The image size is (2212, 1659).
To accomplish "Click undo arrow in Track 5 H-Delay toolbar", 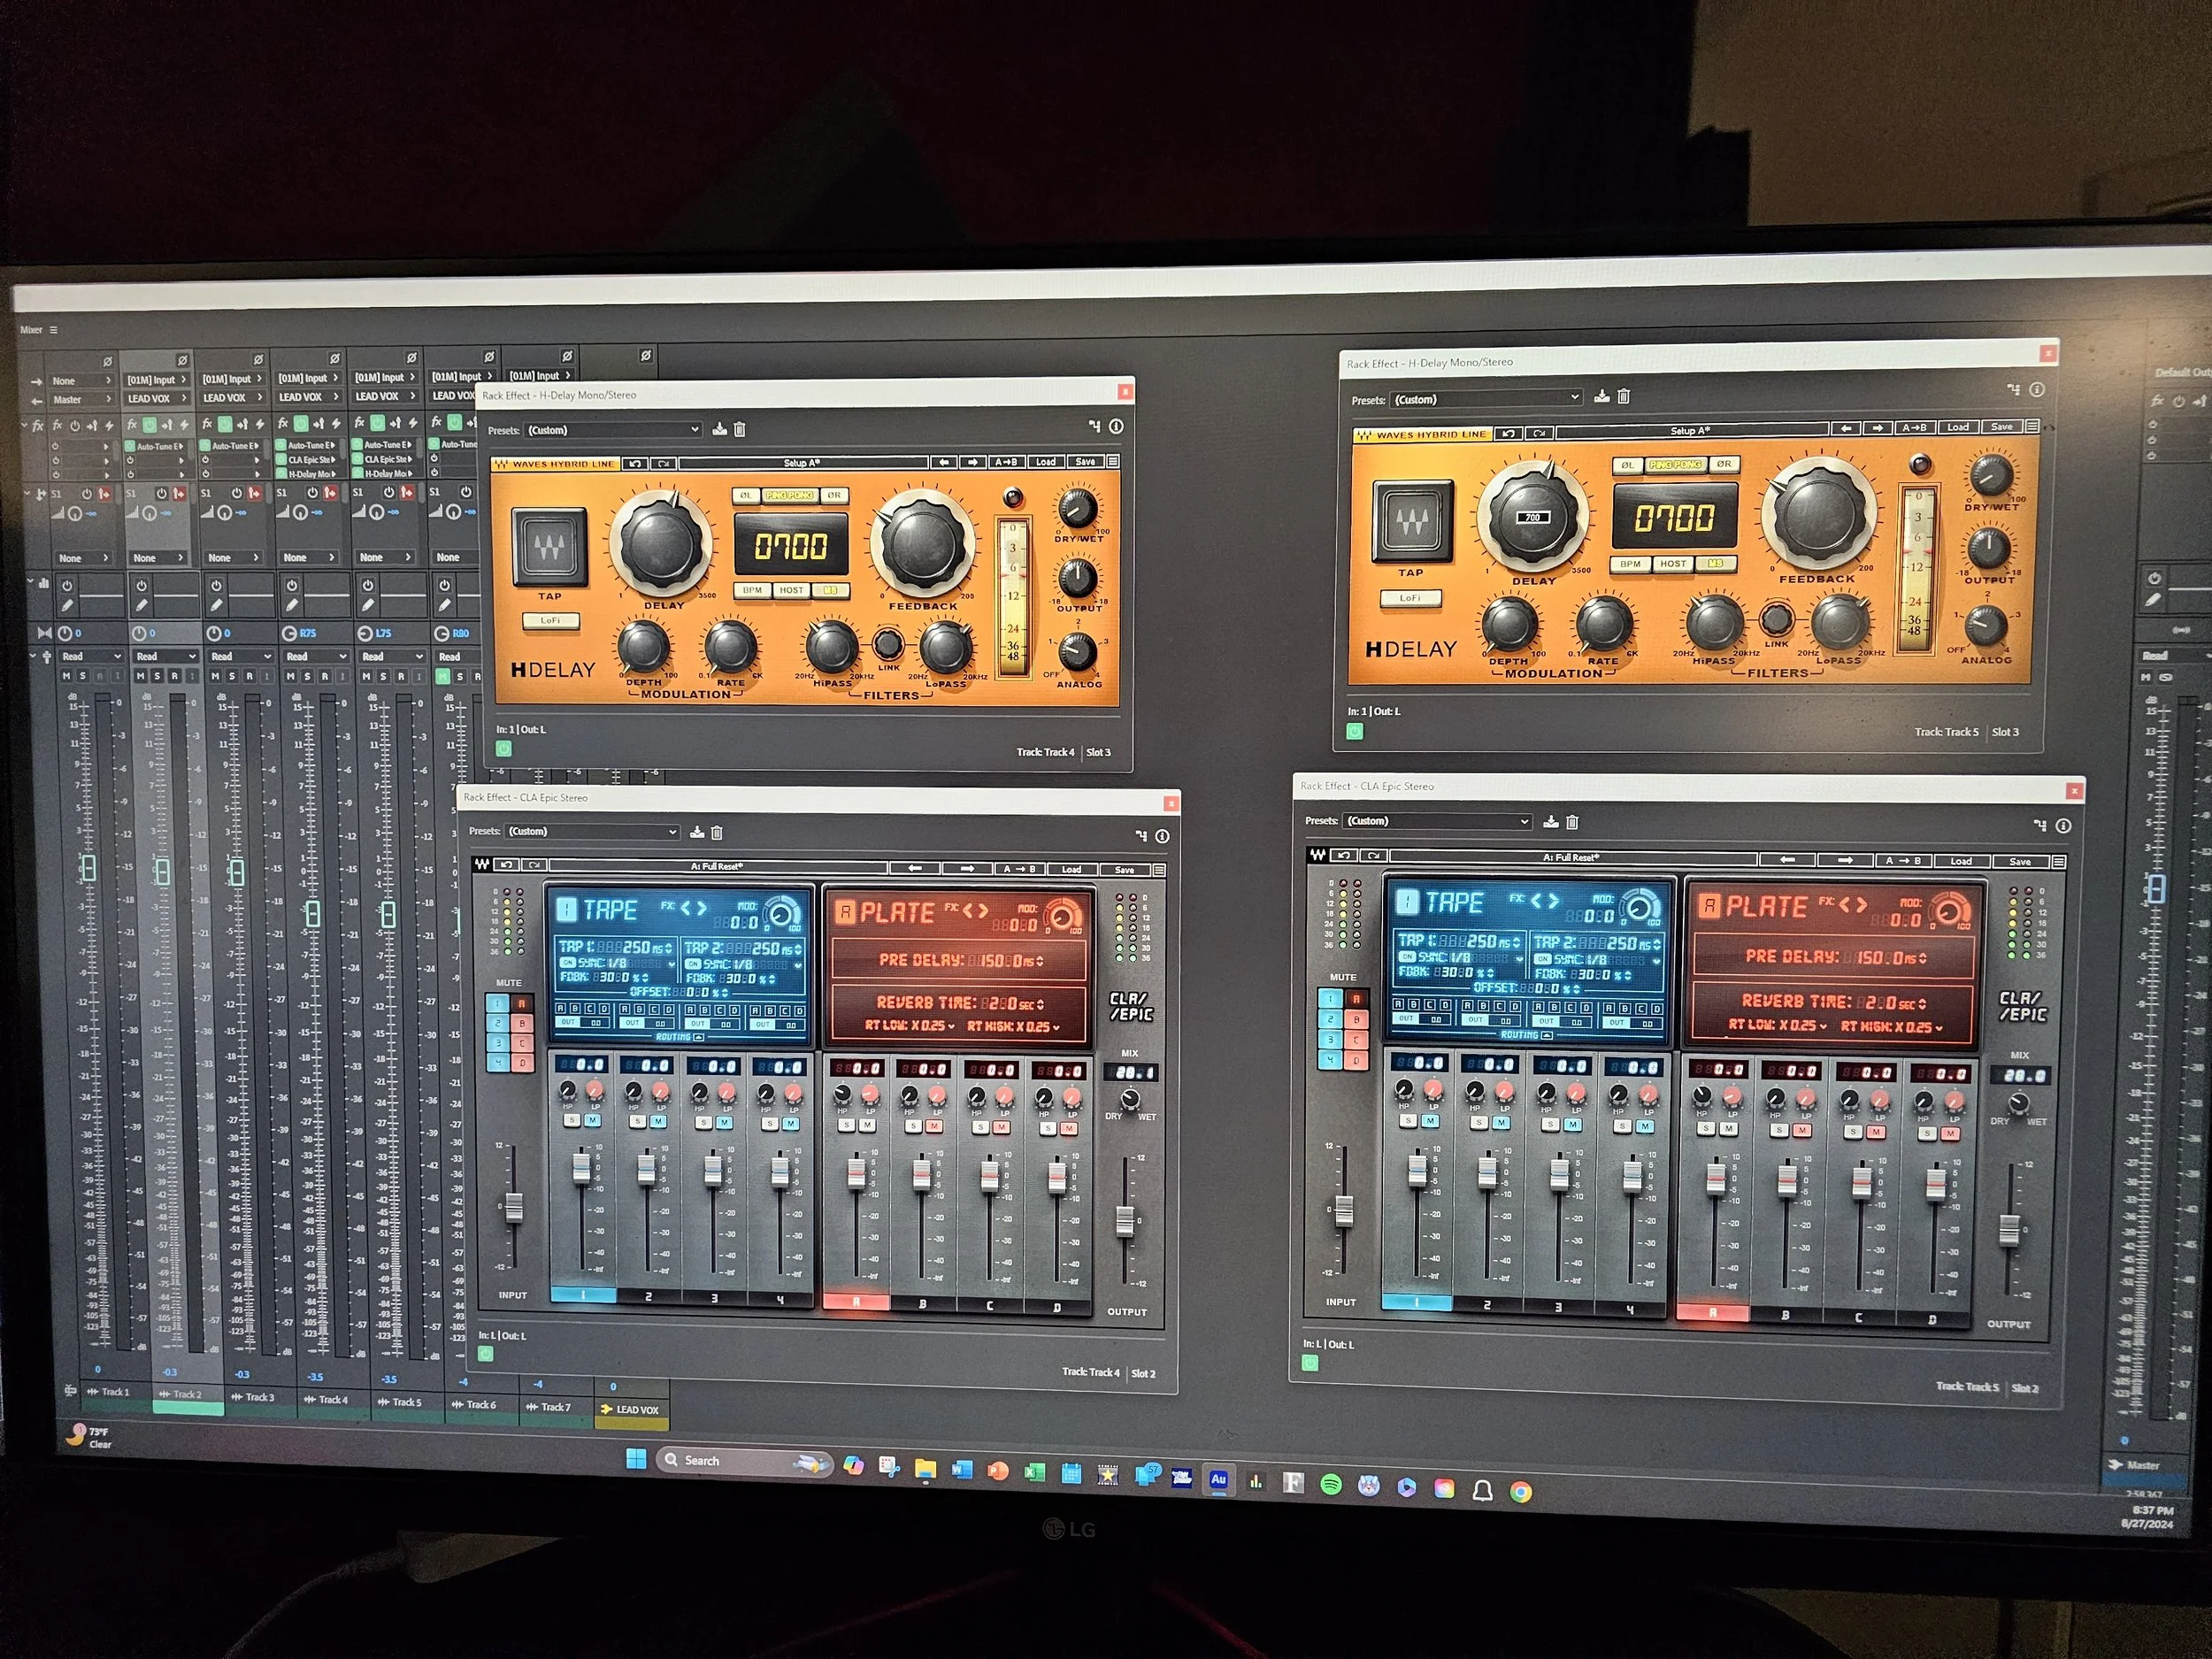I will (x=1508, y=434).
